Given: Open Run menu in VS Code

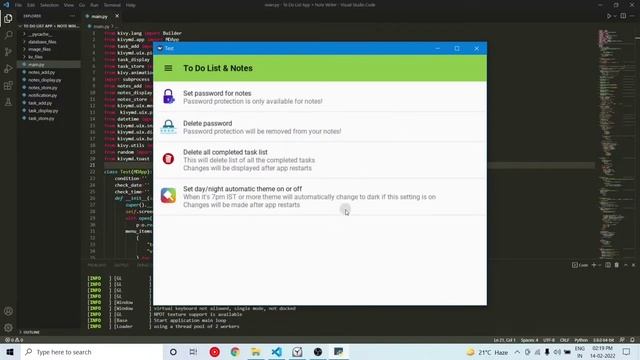Looking at the screenshot, I should 94,5.
